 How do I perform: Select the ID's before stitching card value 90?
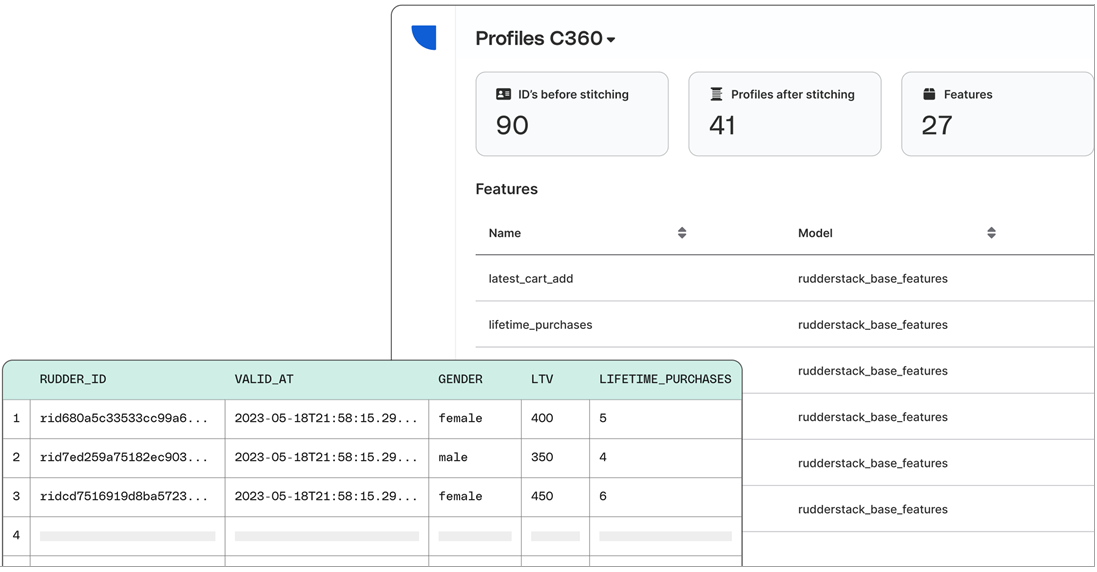tap(512, 125)
